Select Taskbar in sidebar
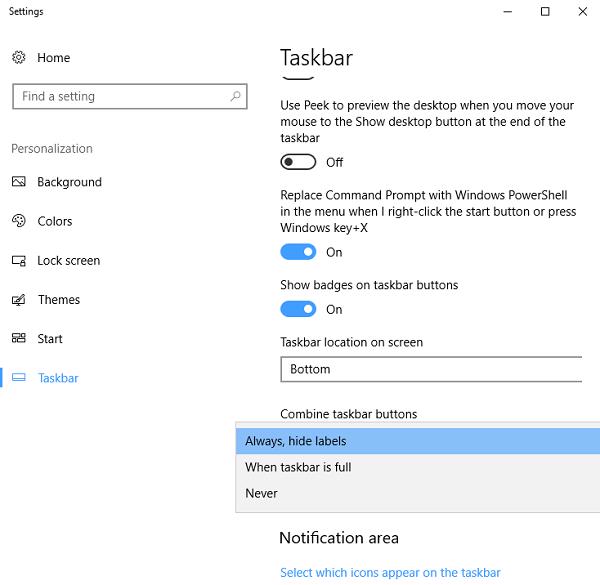The width and height of the screenshot is (600, 585). [58, 378]
